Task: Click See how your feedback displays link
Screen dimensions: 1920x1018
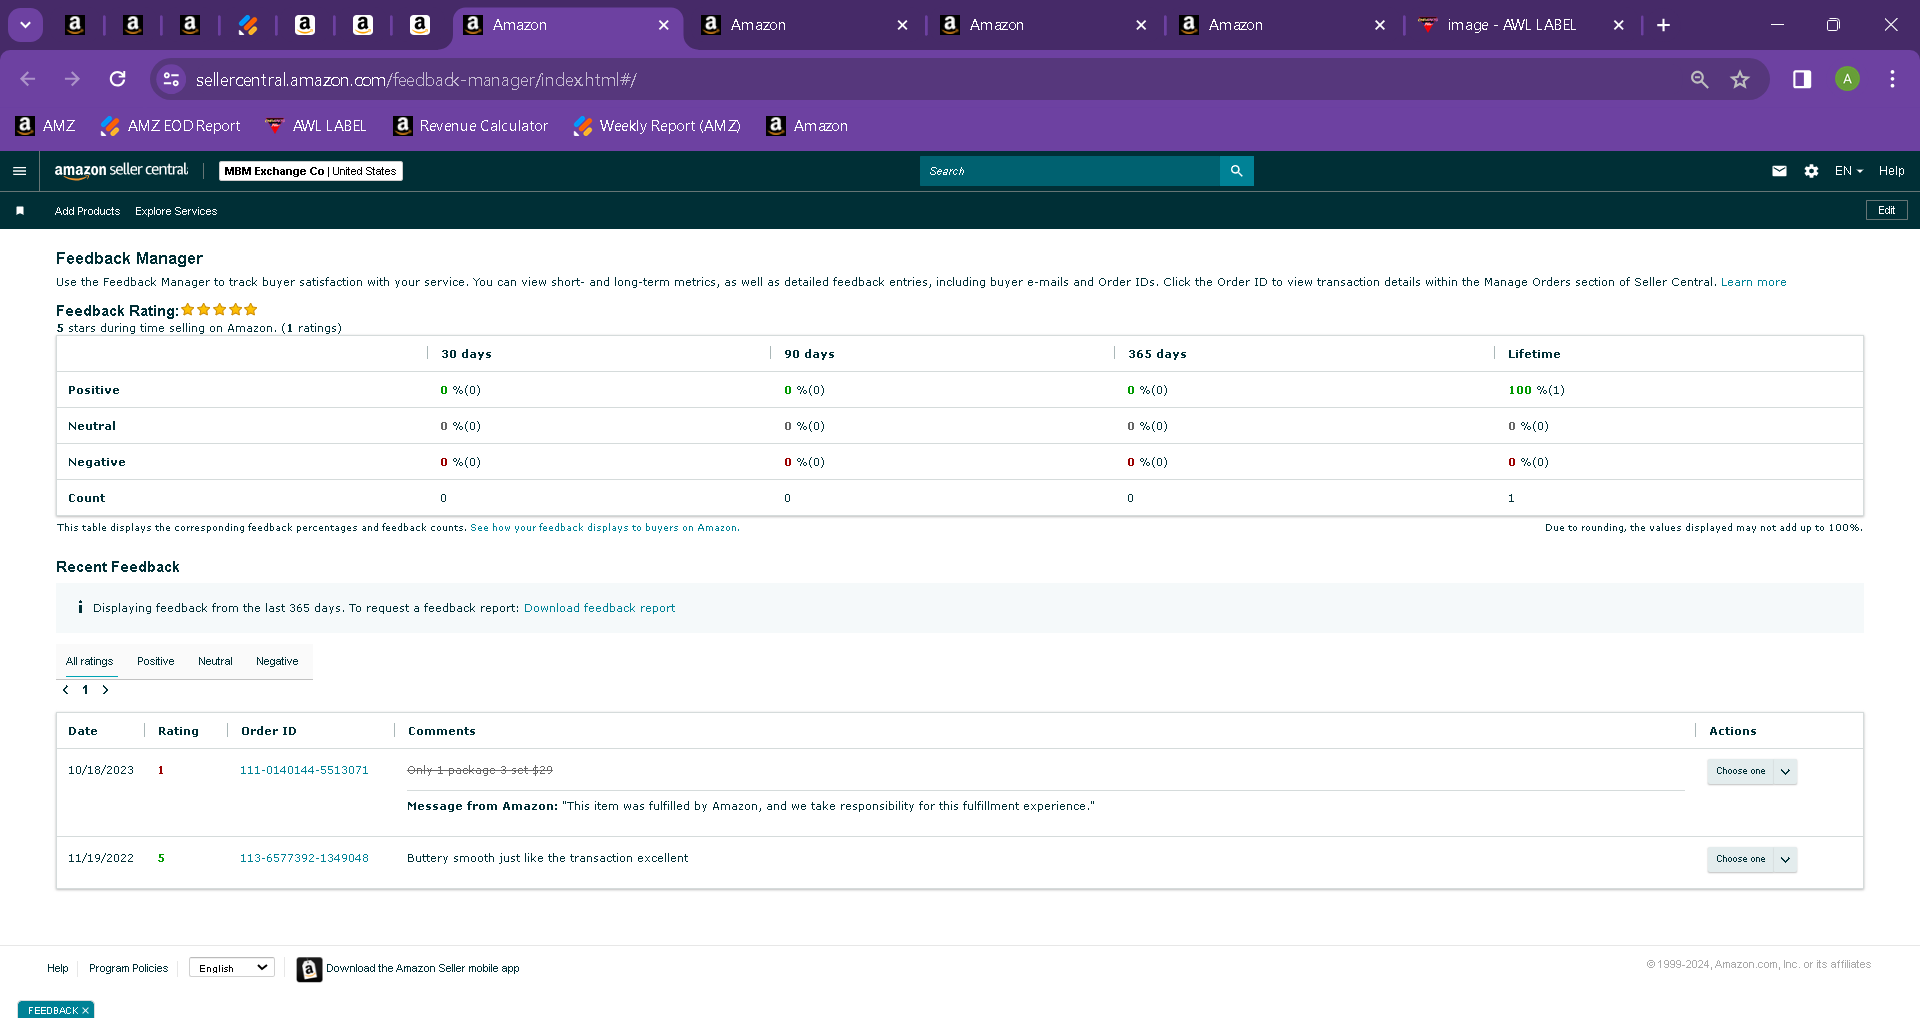Action: click(604, 528)
